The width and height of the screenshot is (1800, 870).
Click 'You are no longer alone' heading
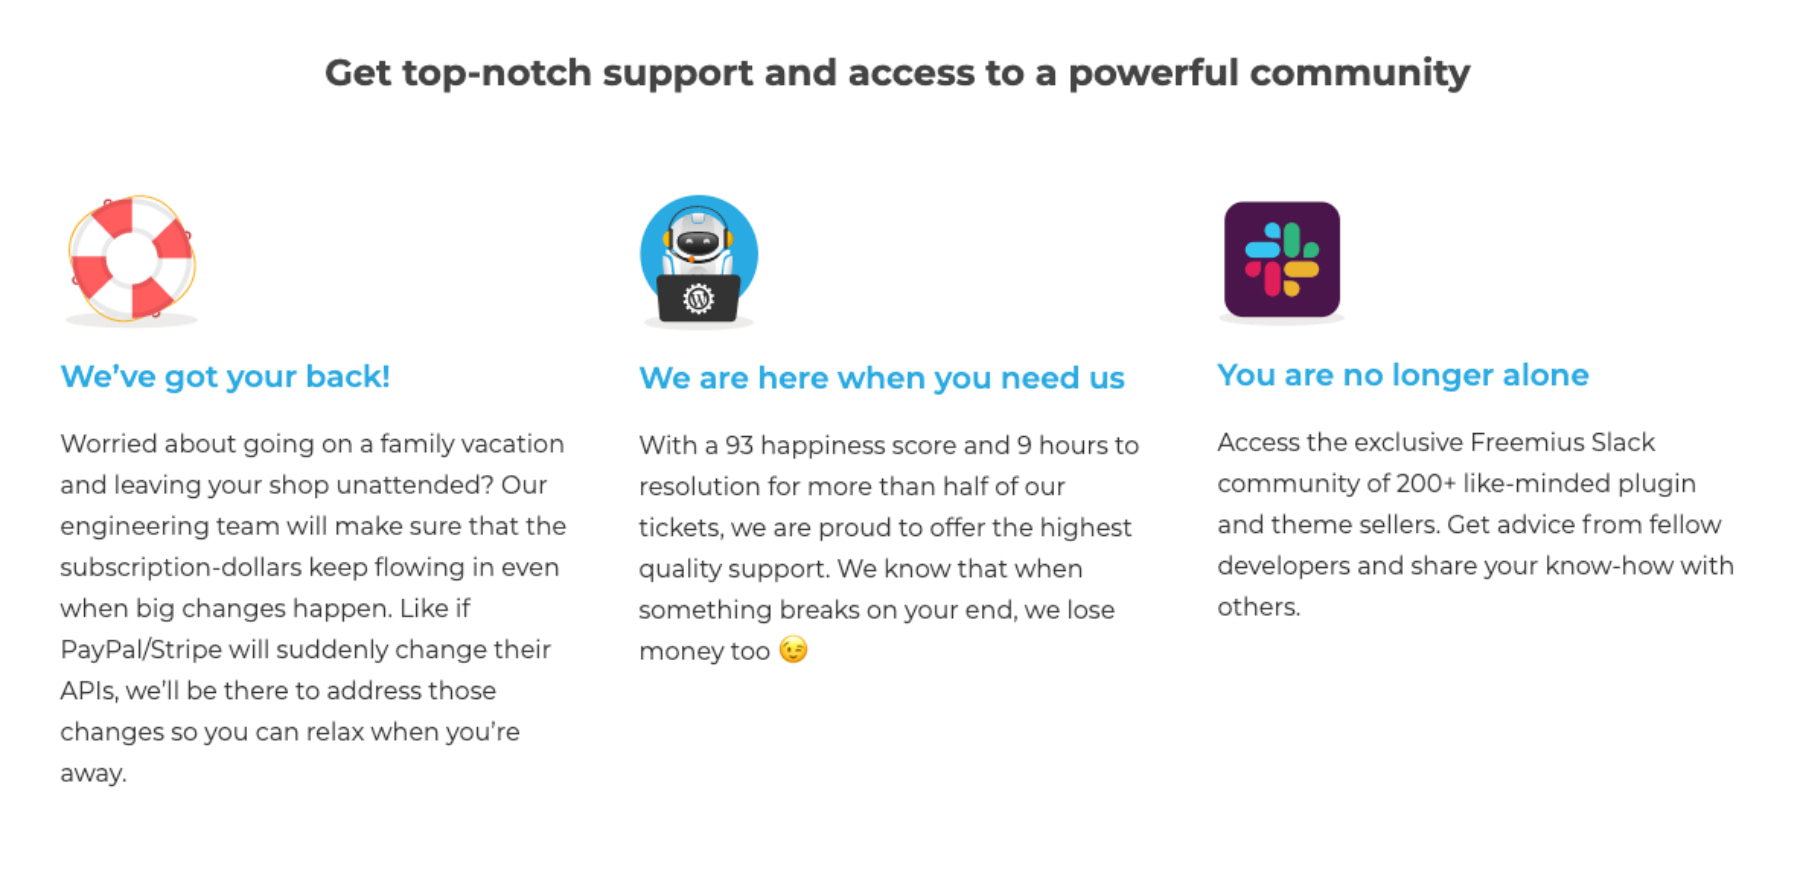(x=1403, y=375)
